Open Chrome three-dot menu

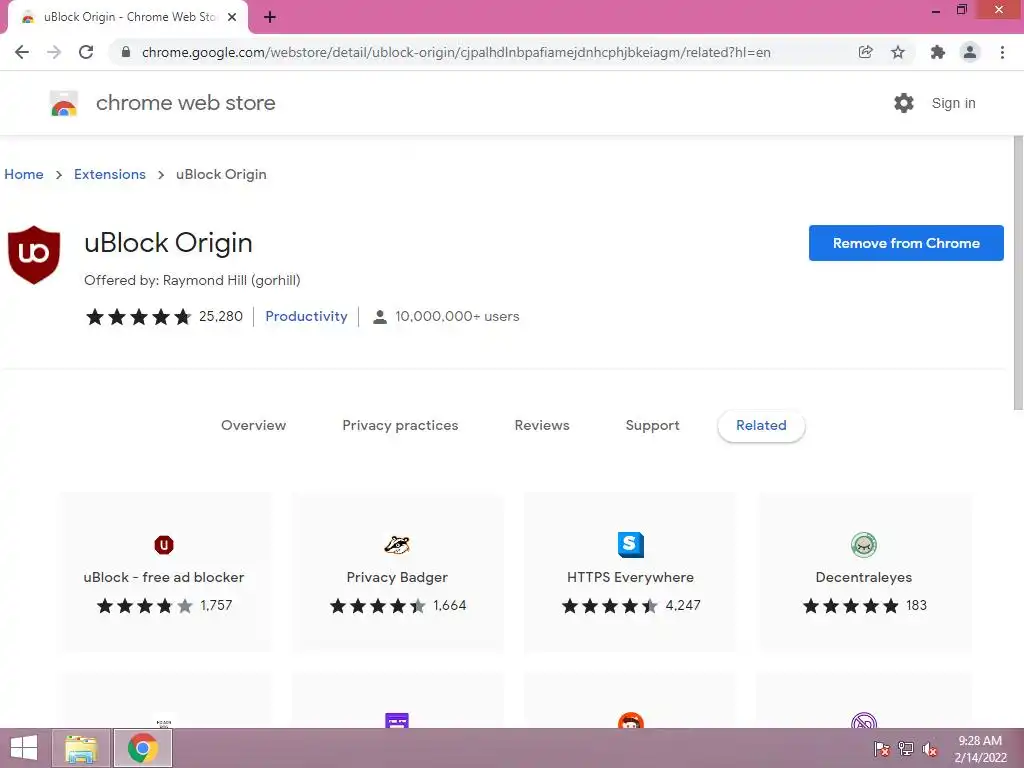pos(1002,52)
